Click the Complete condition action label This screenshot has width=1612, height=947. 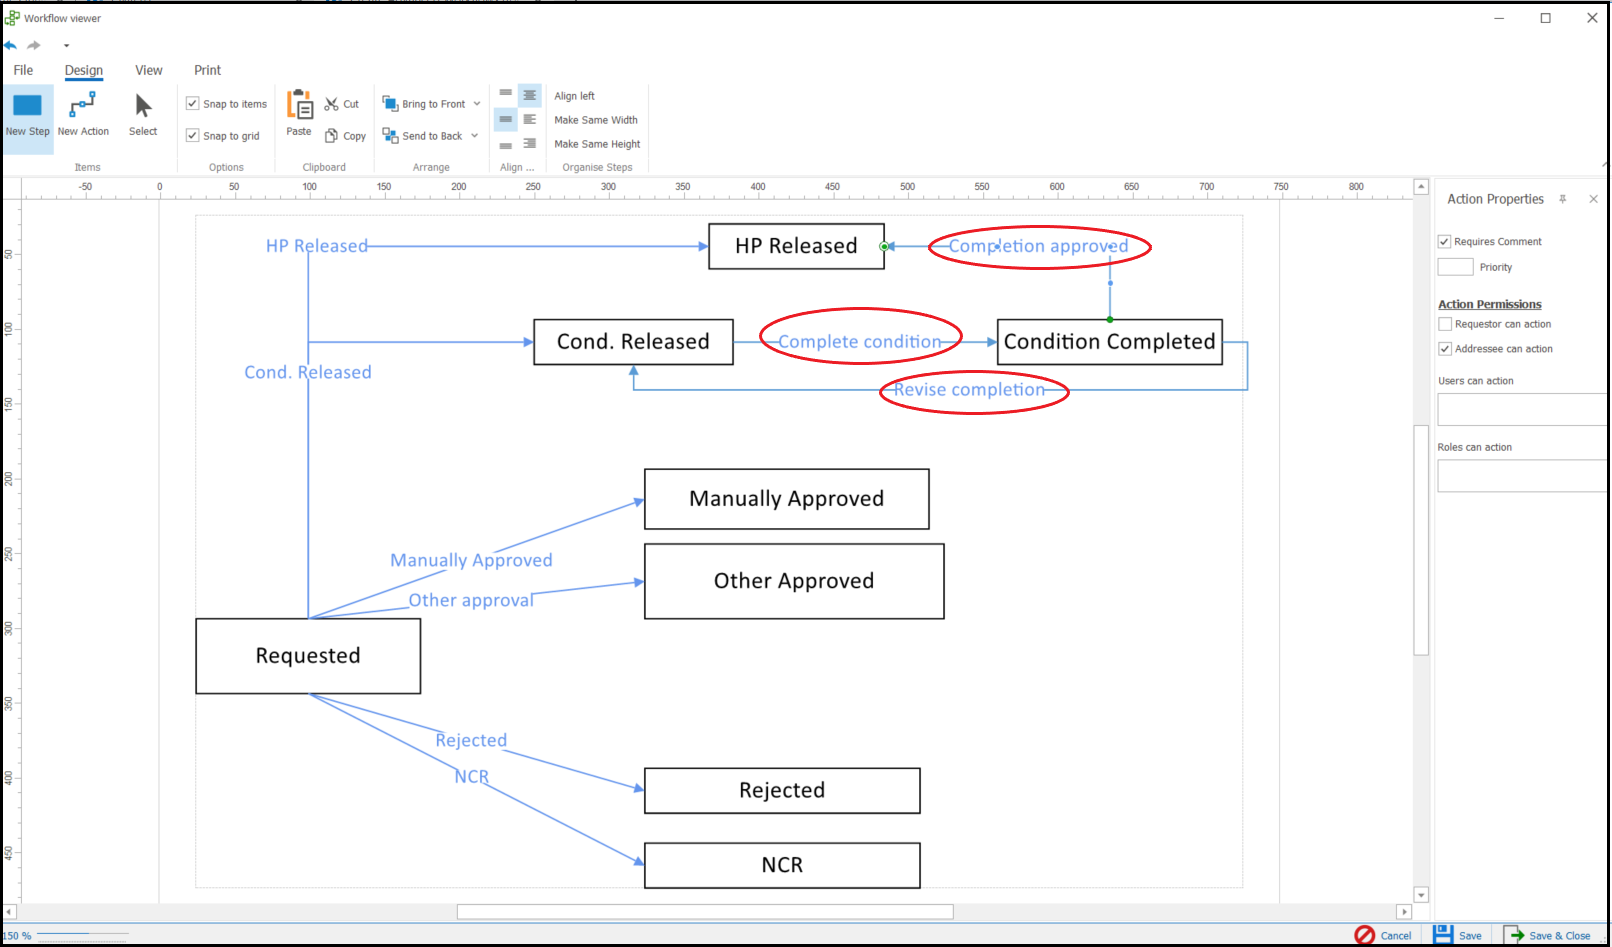(x=860, y=342)
